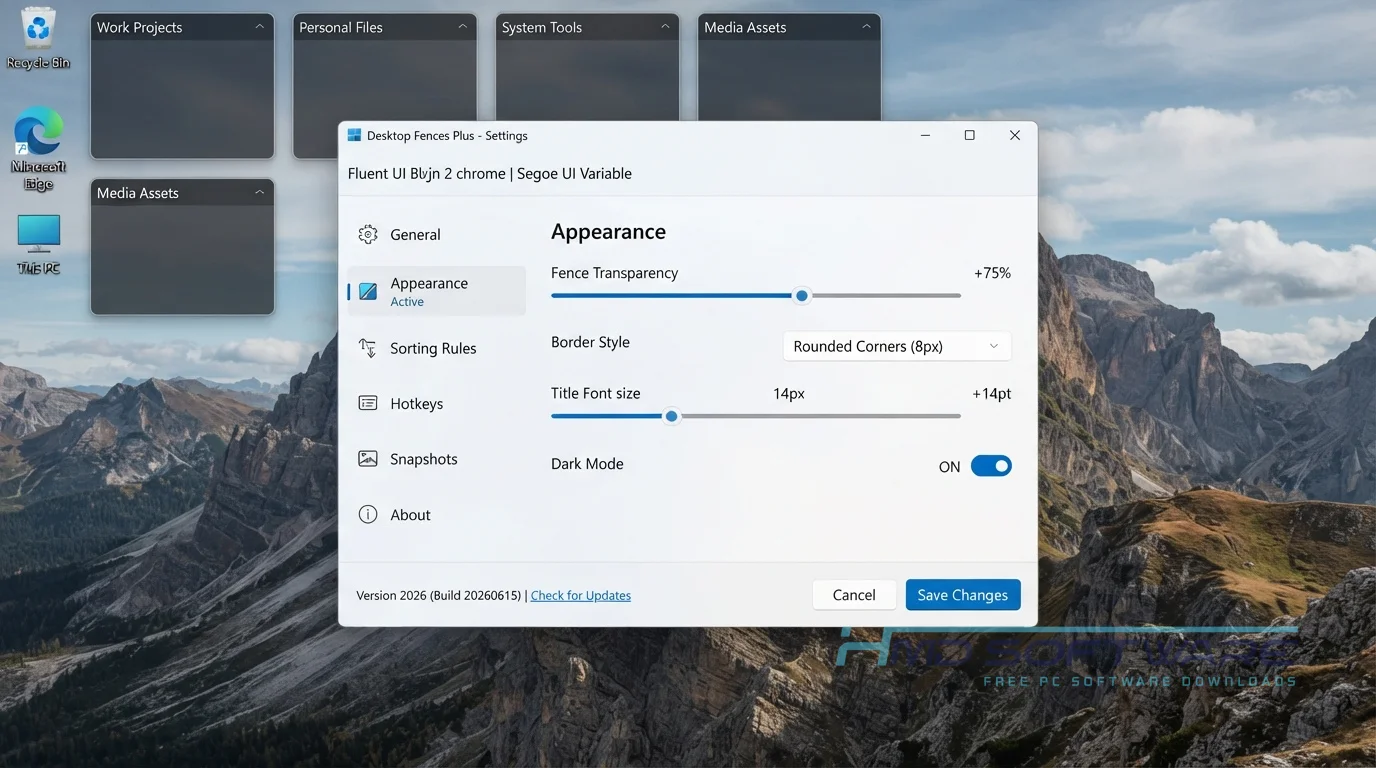Minimize the Settings window
The width and height of the screenshot is (1376, 768).
point(925,135)
